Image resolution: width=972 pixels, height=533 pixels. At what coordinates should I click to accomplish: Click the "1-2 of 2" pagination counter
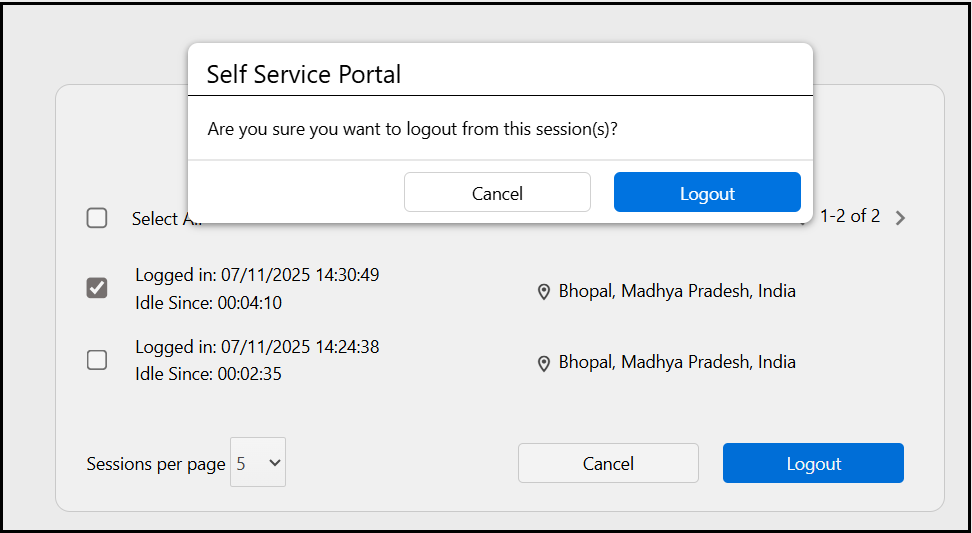[850, 216]
